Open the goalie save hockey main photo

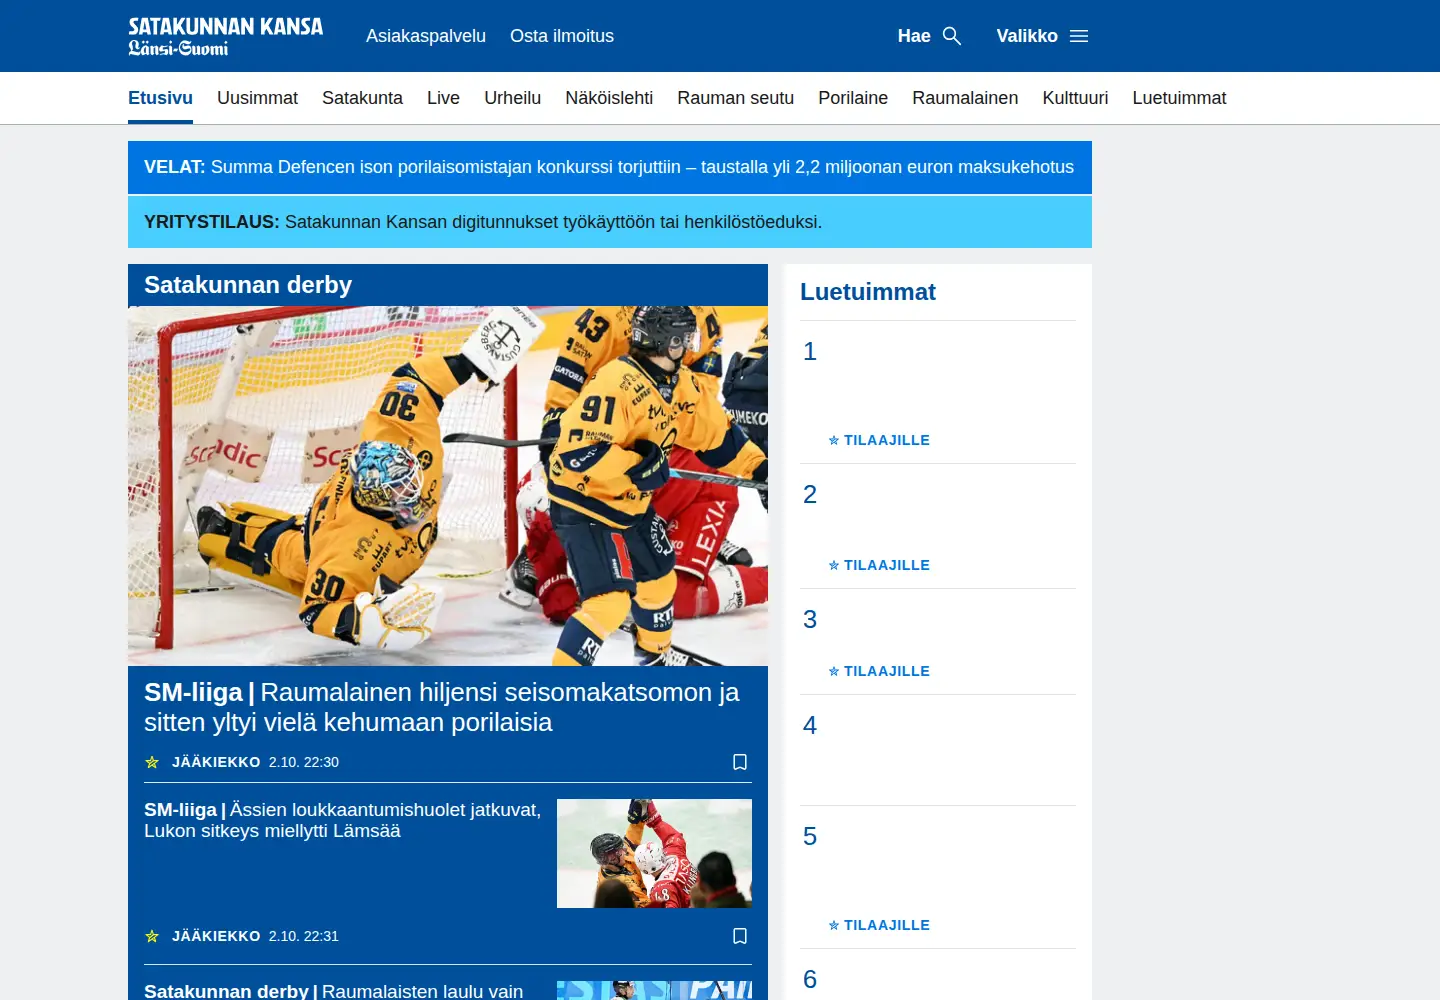[448, 486]
